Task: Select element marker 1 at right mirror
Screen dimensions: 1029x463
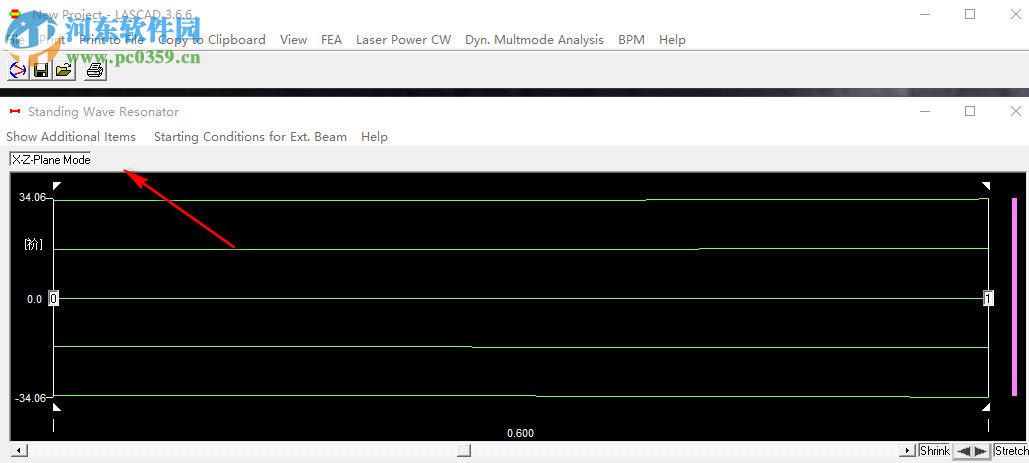Action: pos(988,299)
